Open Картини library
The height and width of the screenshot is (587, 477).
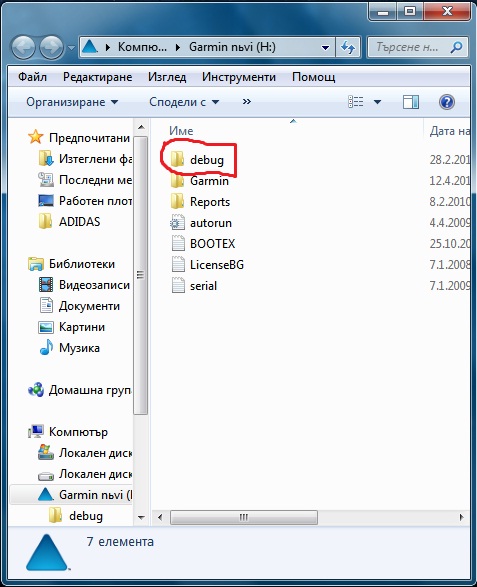click(x=82, y=327)
